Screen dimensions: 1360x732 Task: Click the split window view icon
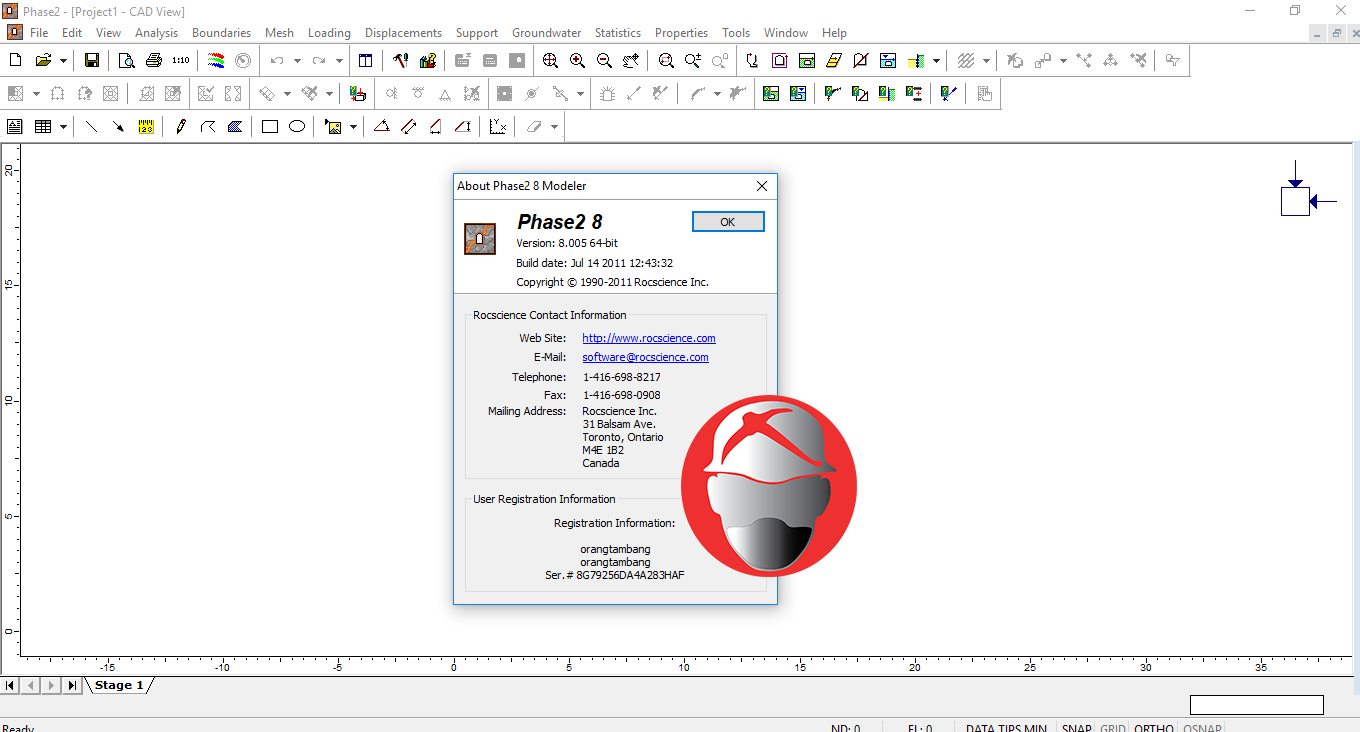[366, 60]
